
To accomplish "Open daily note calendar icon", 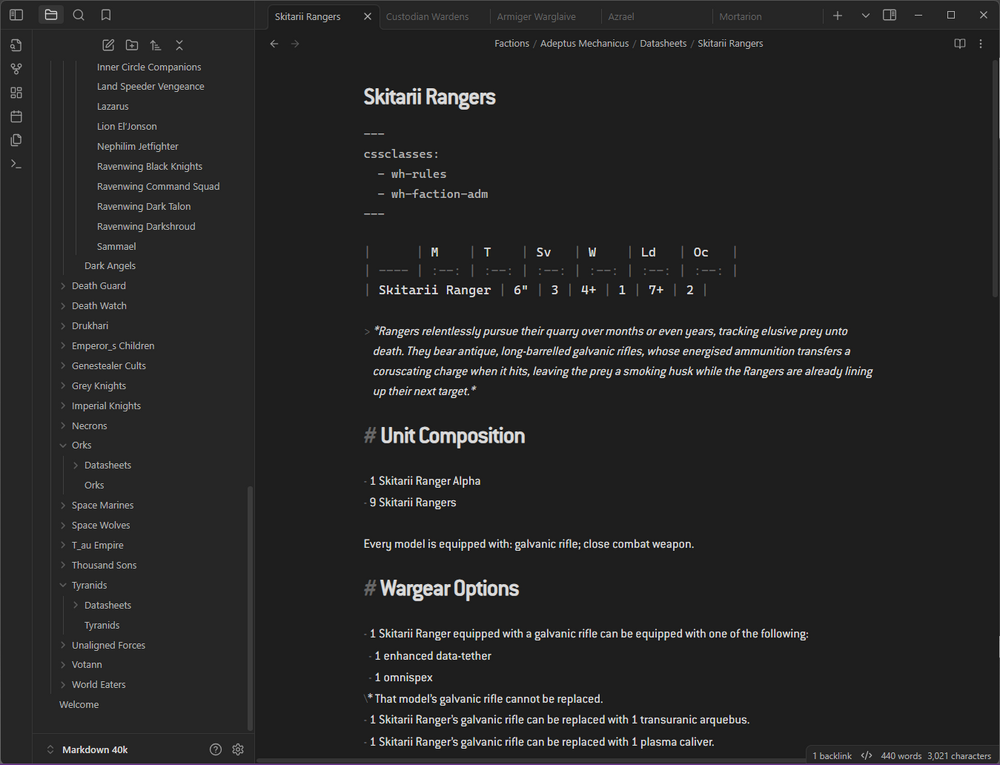I will coord(17,116).
